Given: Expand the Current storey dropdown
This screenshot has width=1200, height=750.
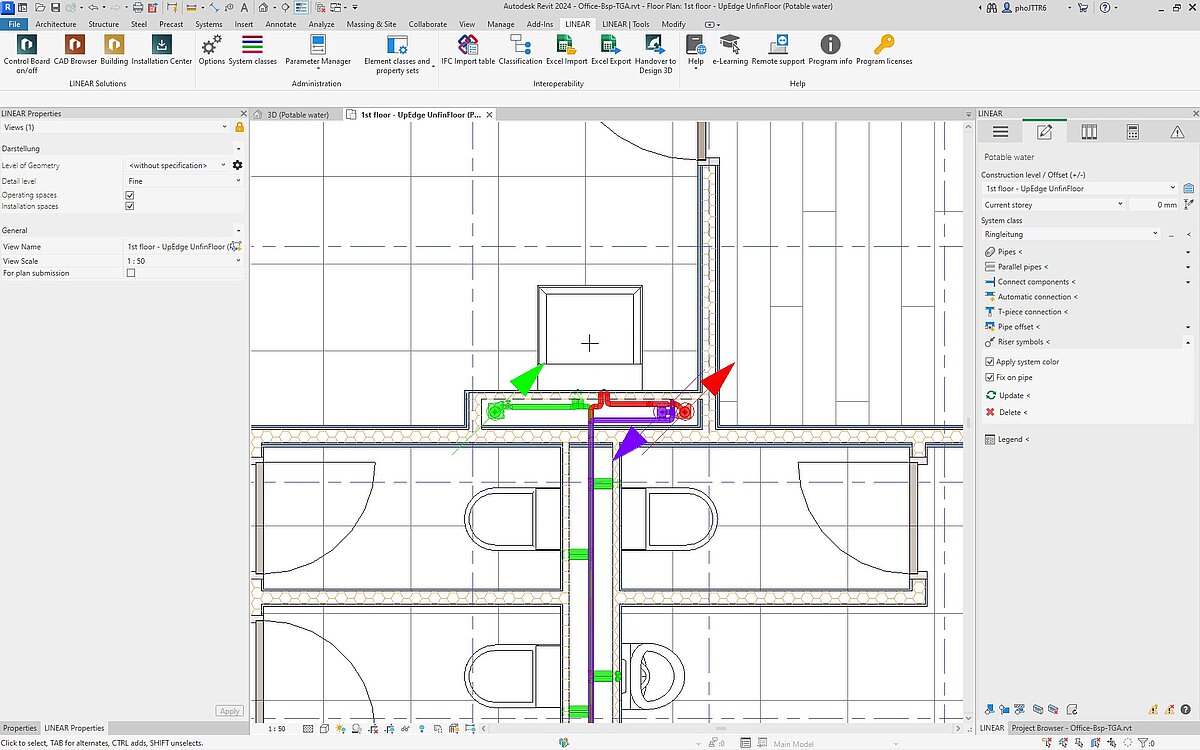Looking at the screenshot, I should [1050, 205].
